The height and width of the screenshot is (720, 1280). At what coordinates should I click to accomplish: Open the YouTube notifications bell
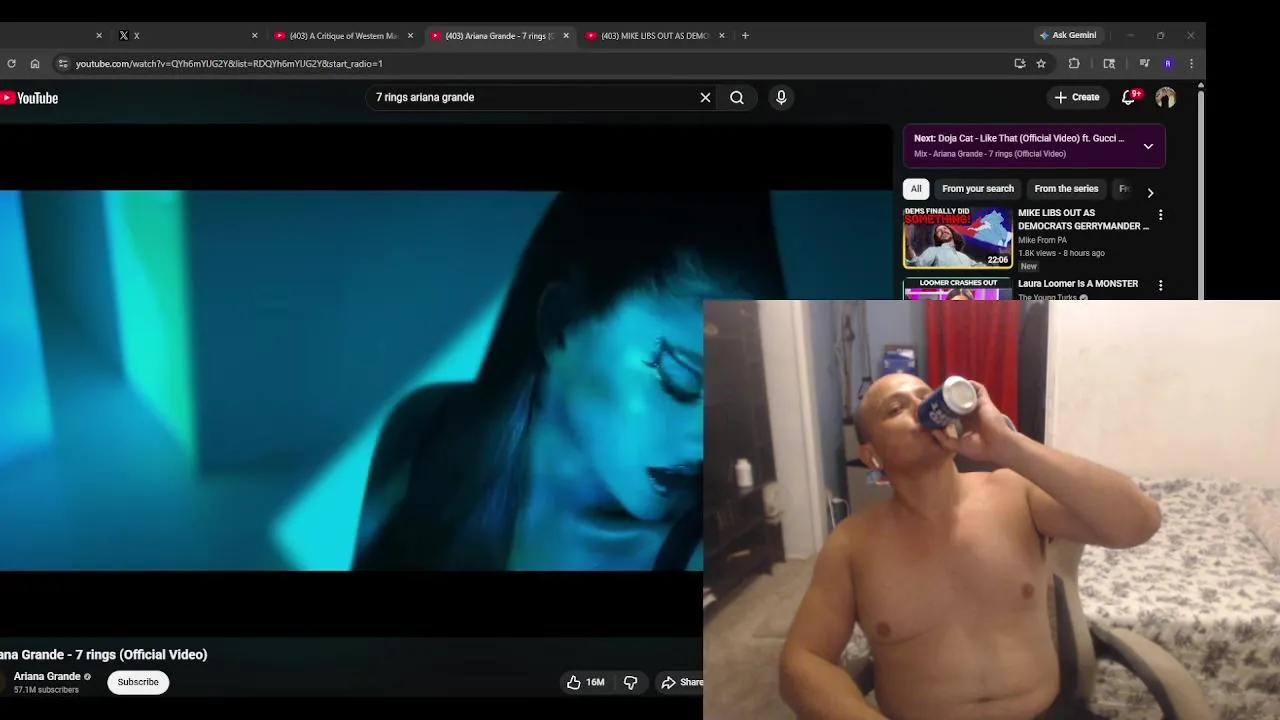1129,97
